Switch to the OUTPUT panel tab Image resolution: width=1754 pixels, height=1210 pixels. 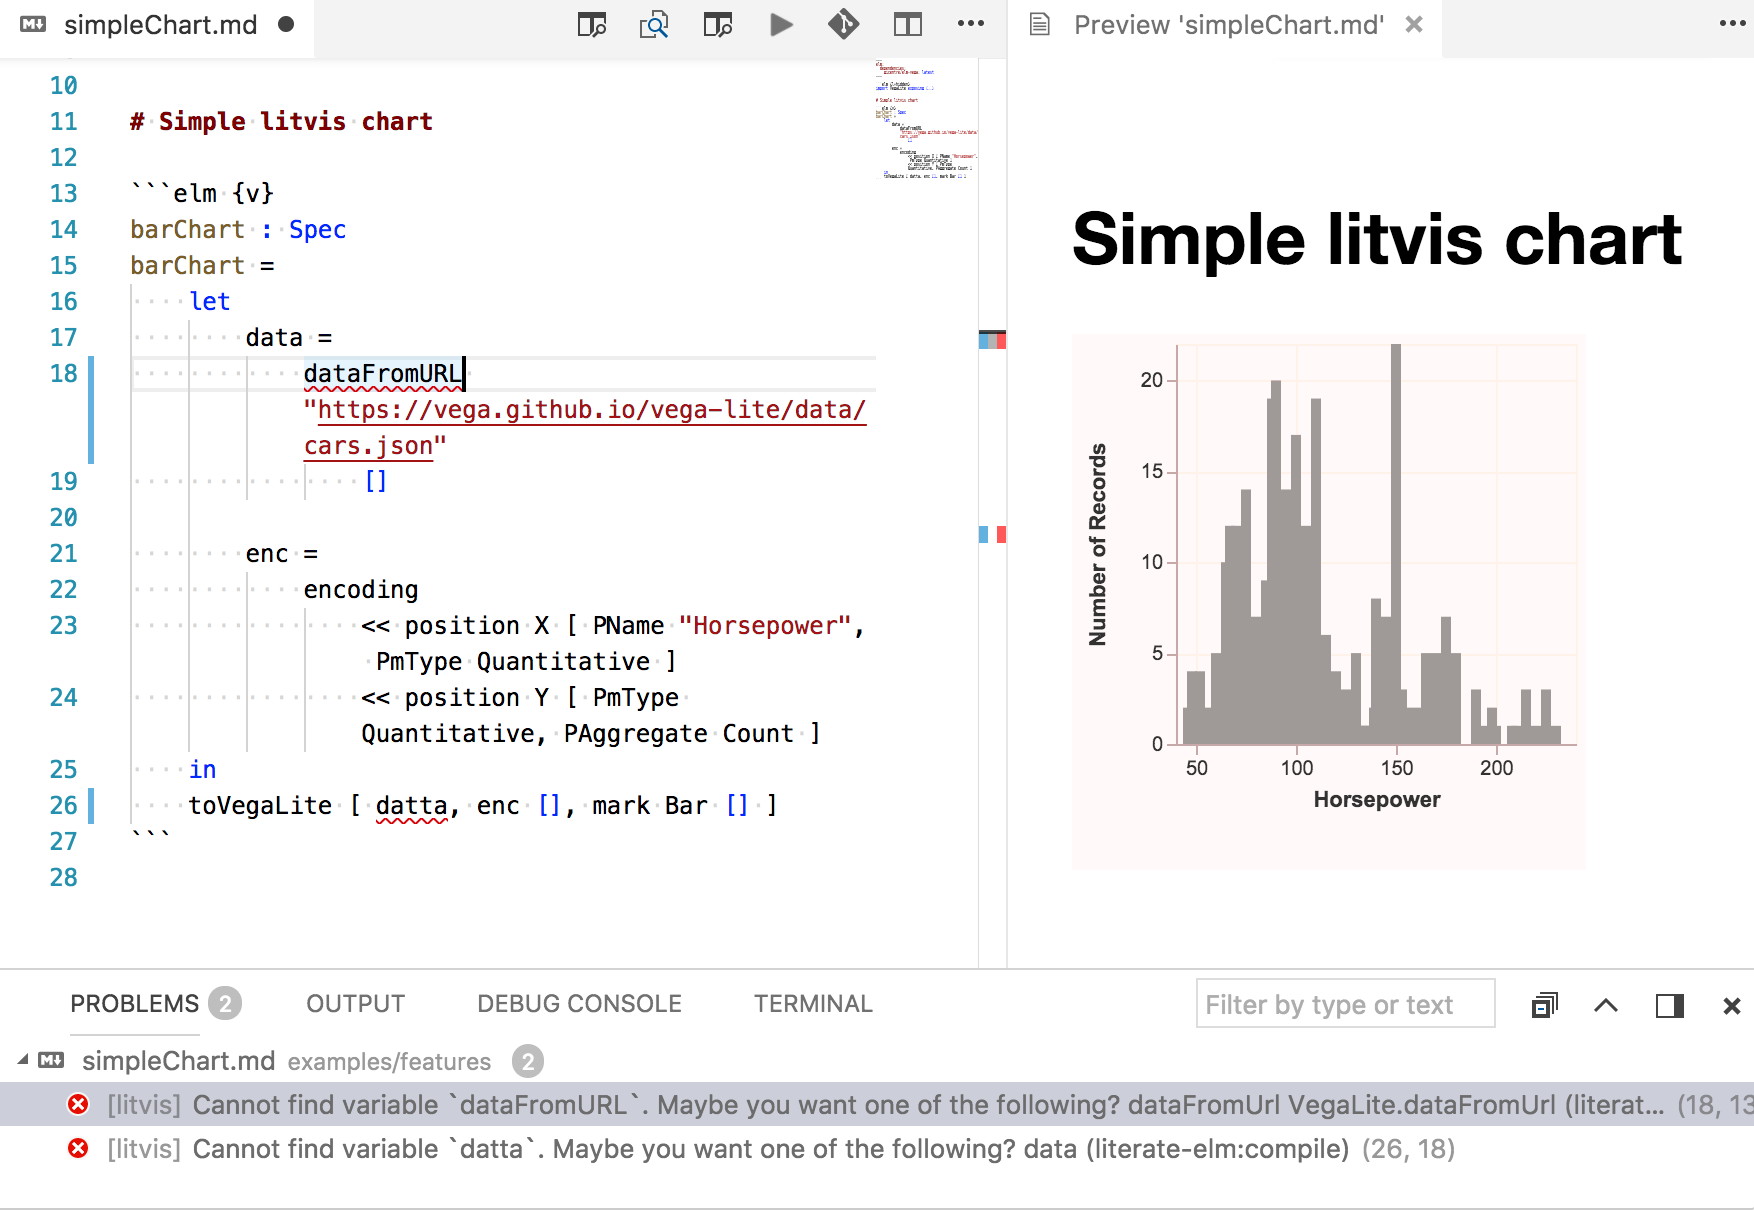[355, 1003]
